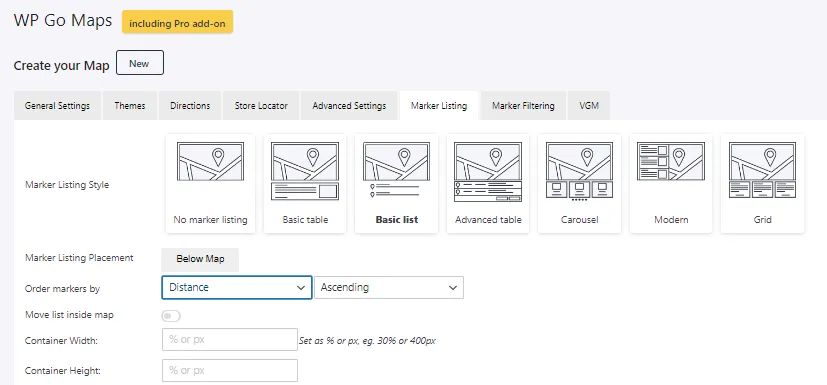Go to the Directions tab

[190, 105]
